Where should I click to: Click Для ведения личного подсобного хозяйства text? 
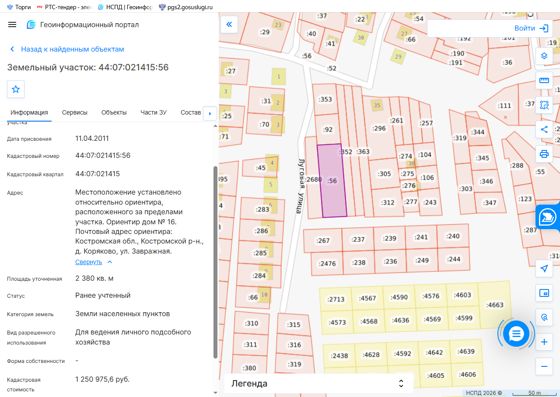pyautogui.click(x=133, y=337)
